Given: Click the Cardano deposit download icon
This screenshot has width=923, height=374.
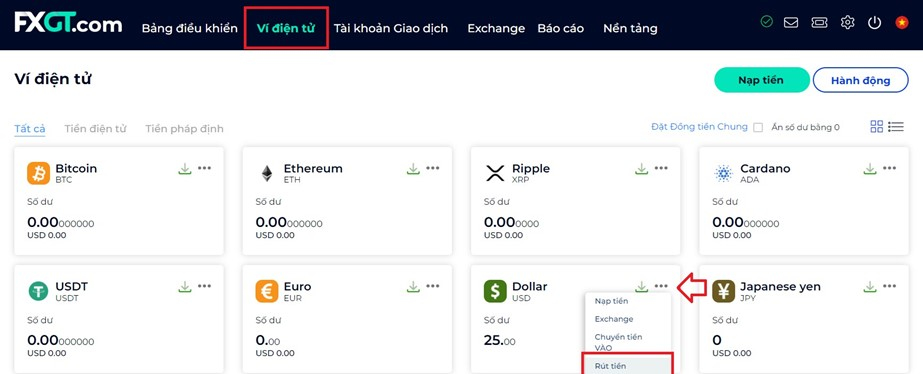Looking at the screenshot, I should (x=870, y=169).
